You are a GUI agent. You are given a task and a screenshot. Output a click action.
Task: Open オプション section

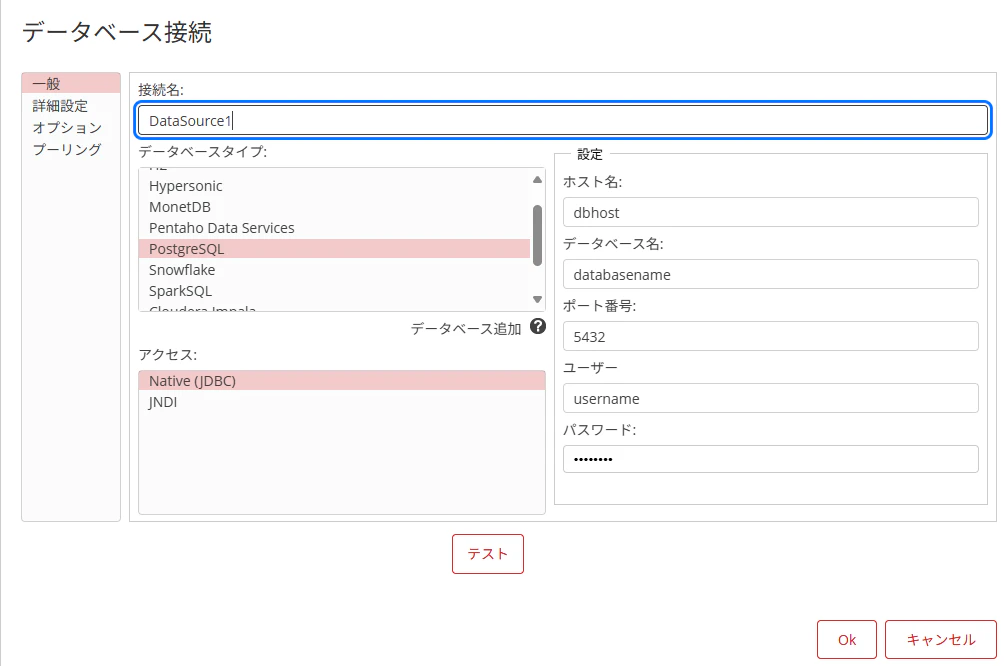[67, 127]
